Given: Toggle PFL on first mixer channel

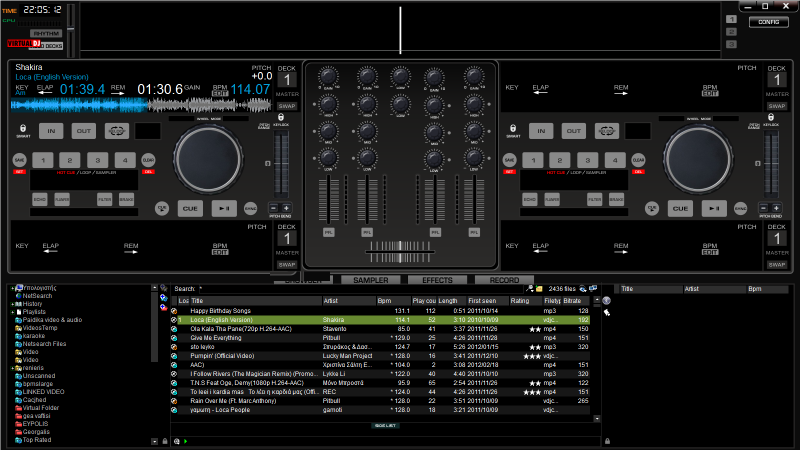Looking at the screenshot, I should click(329, 232).
